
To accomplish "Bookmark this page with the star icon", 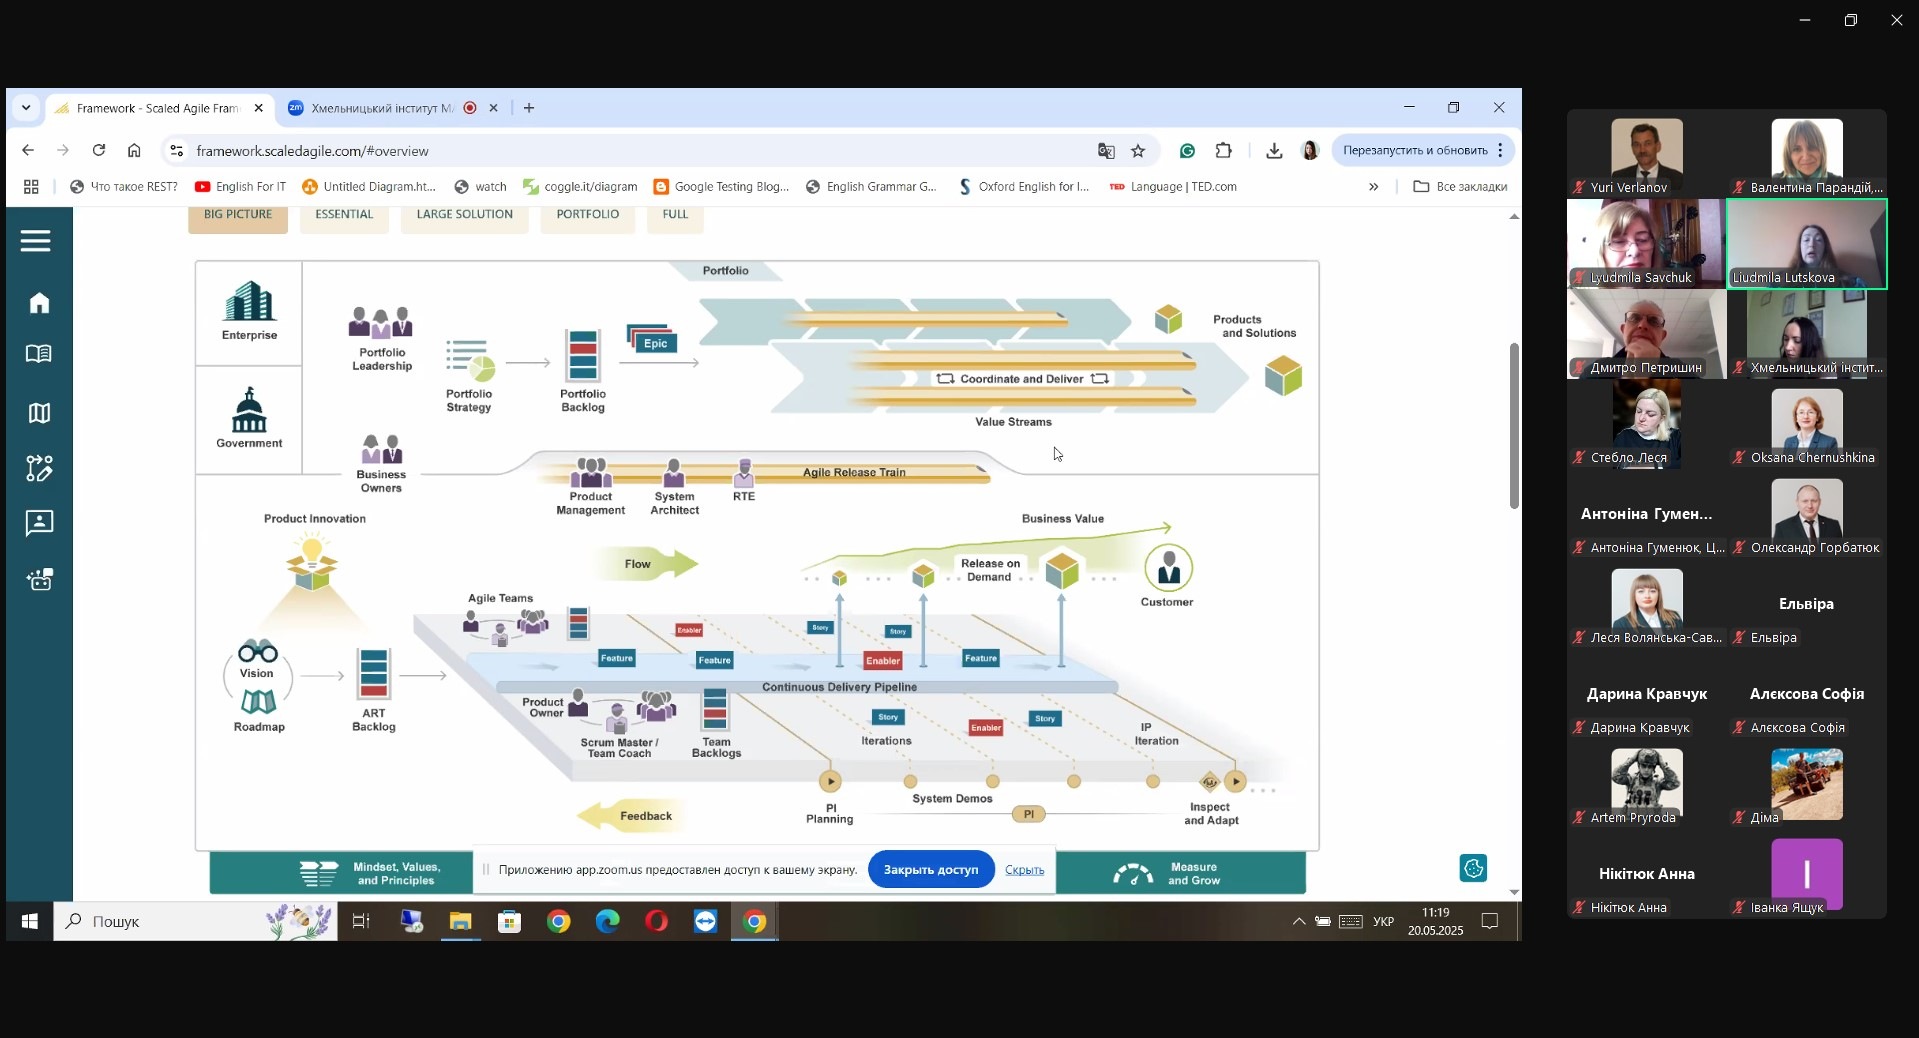I will coord(1138,151).
